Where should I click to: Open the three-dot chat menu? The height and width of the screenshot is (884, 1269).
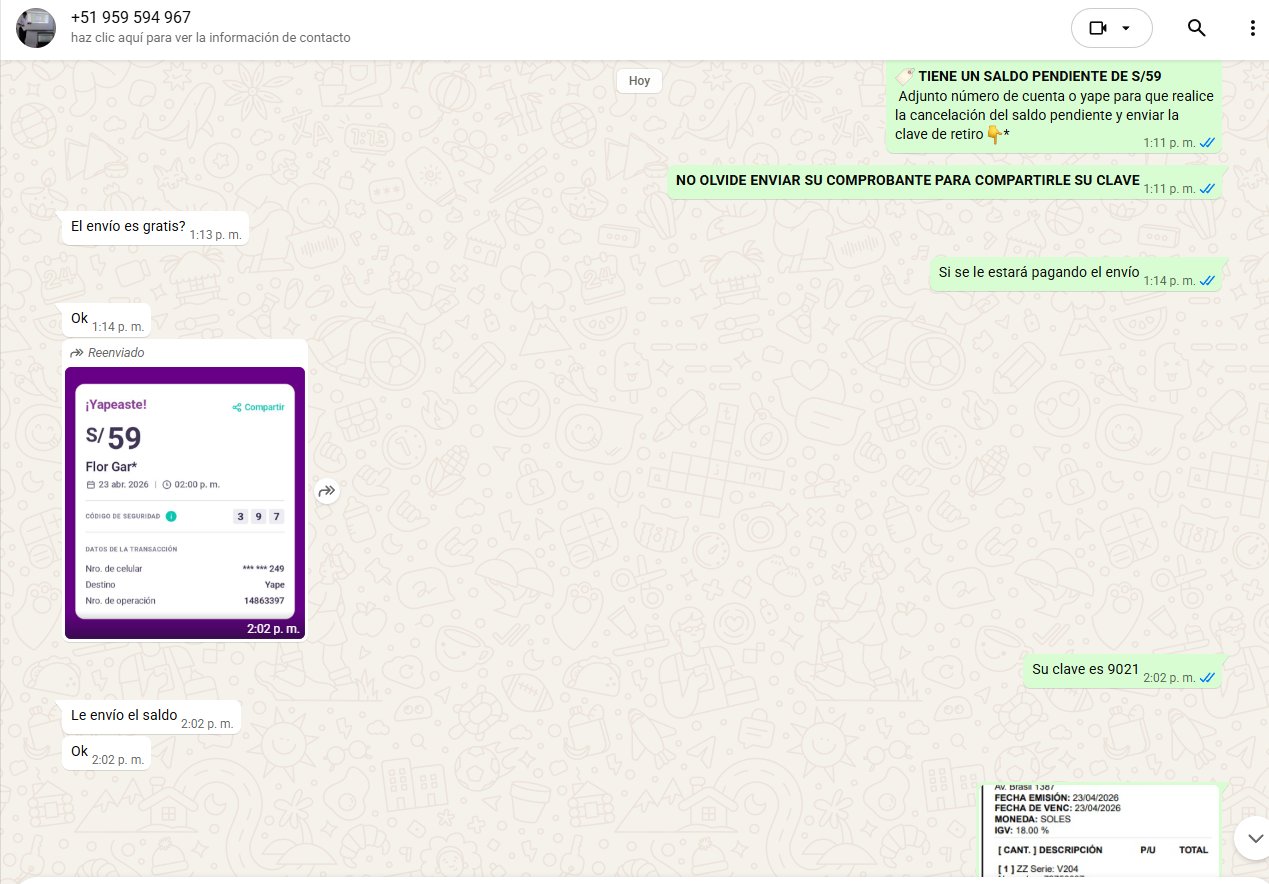pos(1252,28)
